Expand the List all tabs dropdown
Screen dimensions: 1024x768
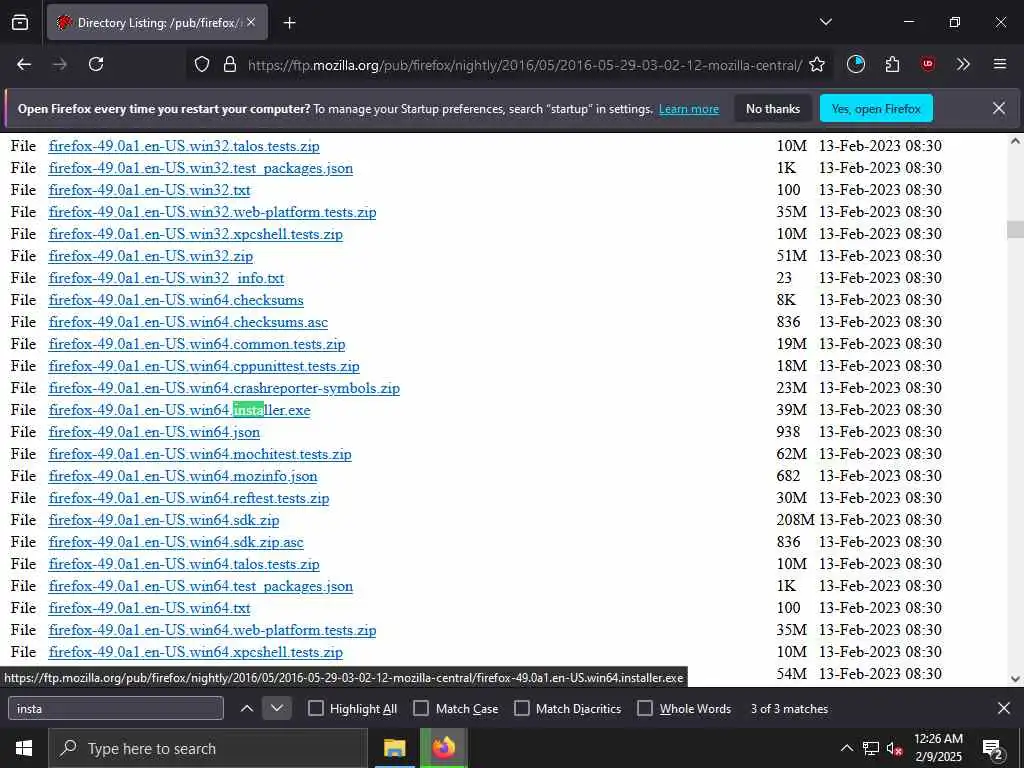(x=825, y=22)
